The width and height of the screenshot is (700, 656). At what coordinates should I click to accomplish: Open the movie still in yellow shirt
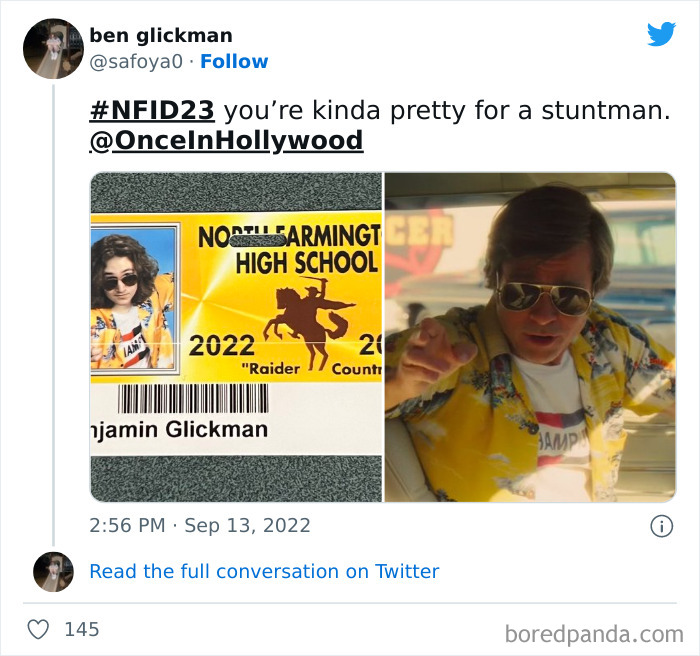click(530, 337)
